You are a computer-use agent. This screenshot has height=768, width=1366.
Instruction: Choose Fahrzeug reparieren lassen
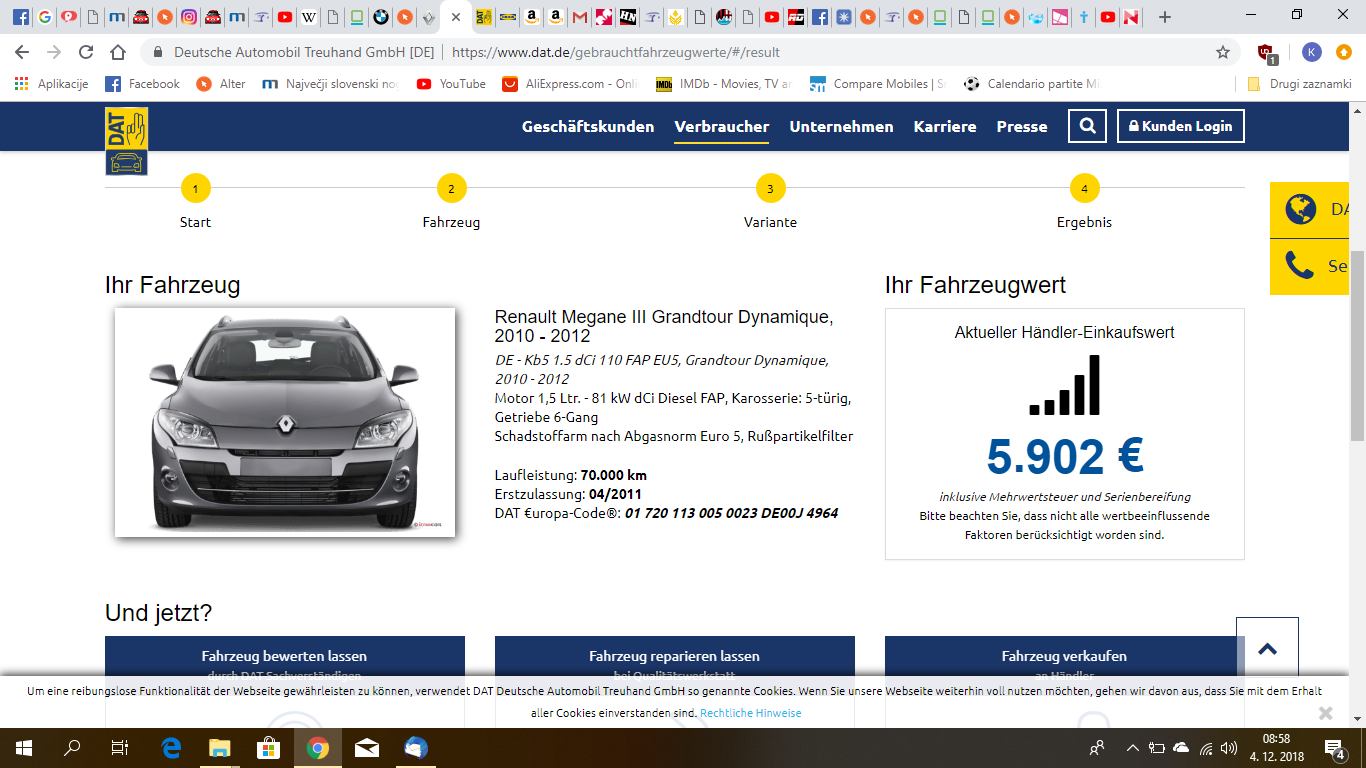click(x=675, y=657)
